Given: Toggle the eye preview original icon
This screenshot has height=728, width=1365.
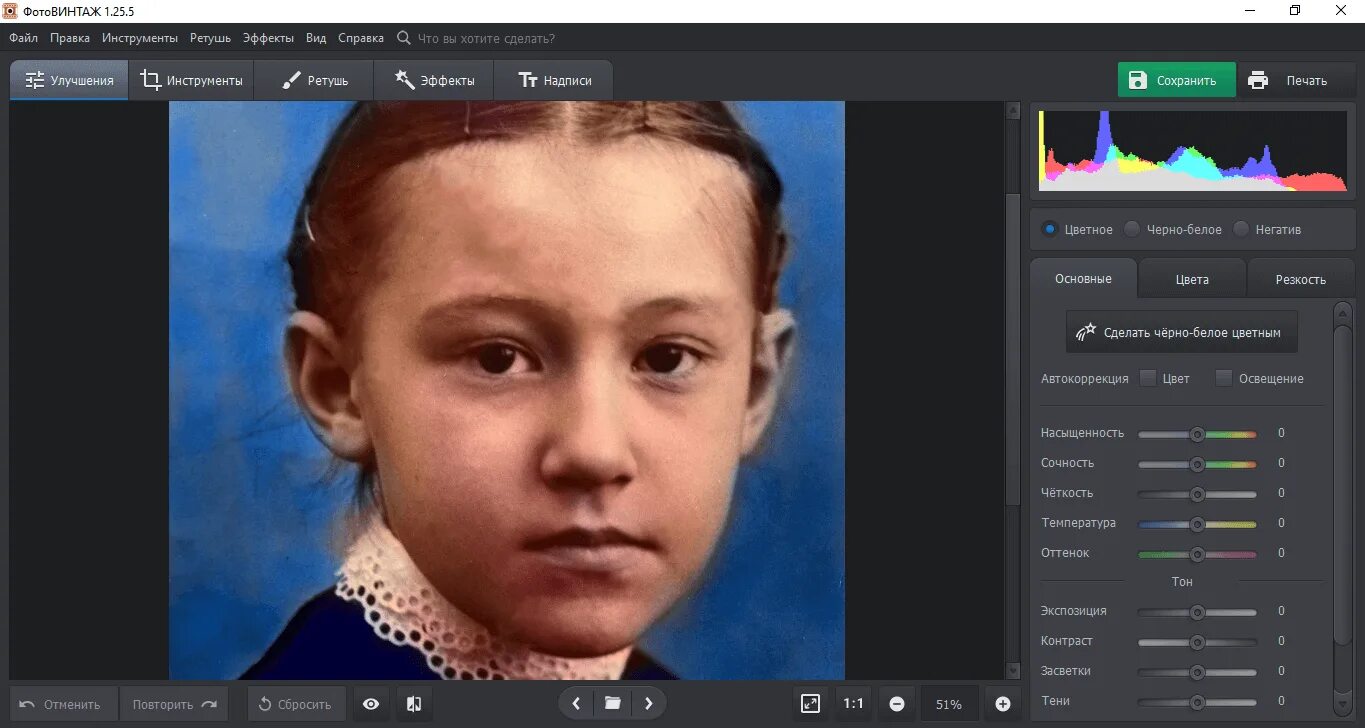Looking at the screenshot, I should pyautogui.click(x=371, y=704).
